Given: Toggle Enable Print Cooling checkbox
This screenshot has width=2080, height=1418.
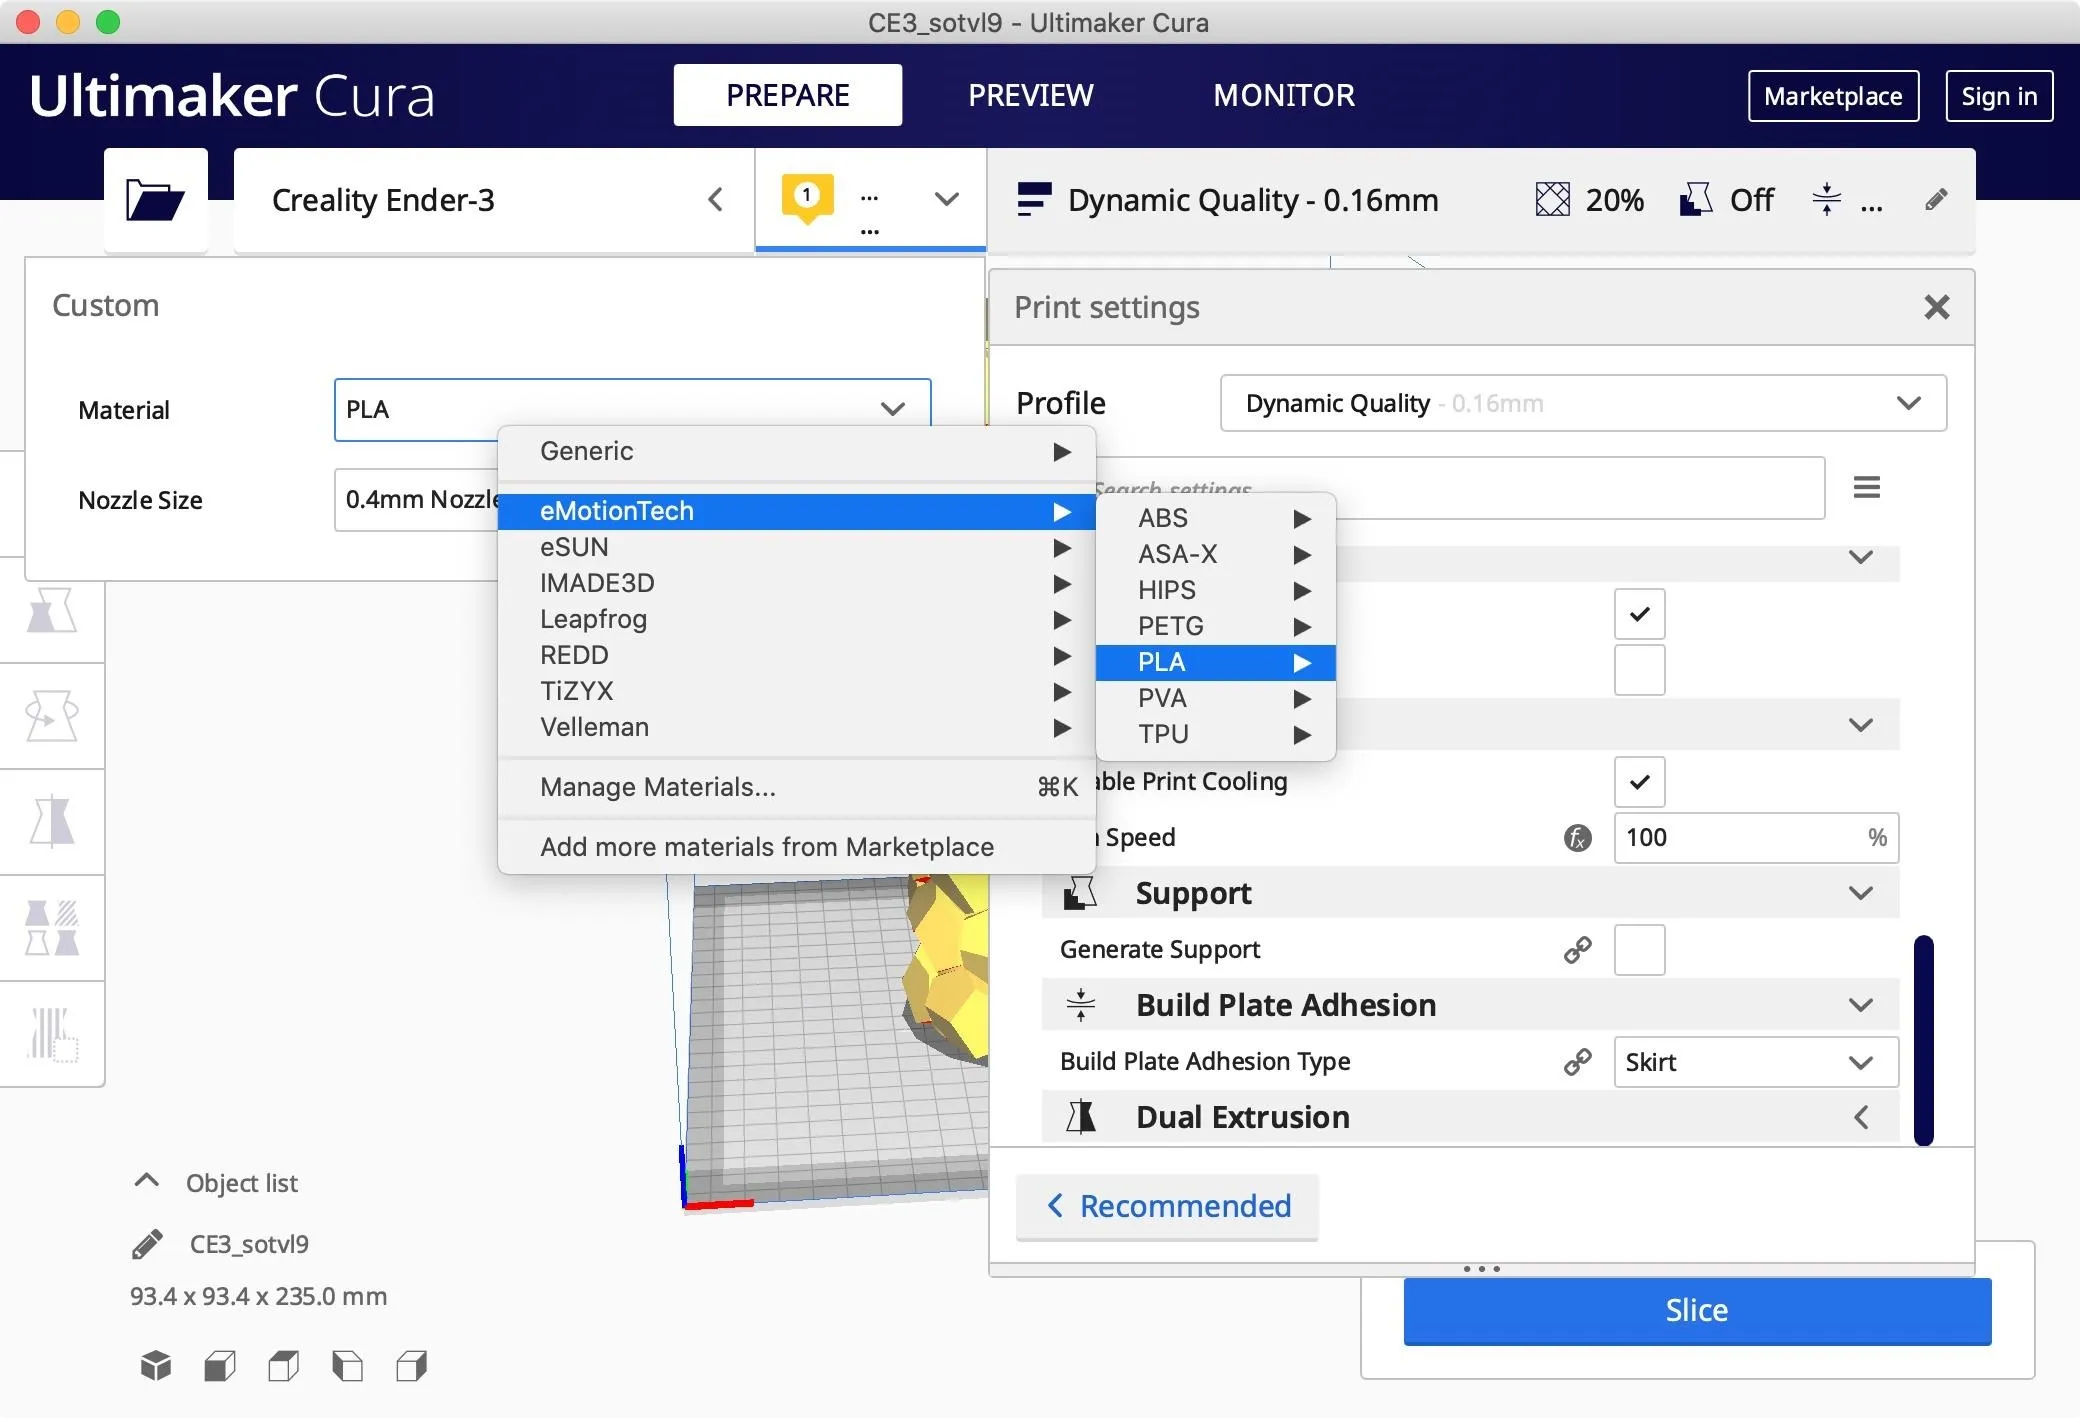Looking at the screenshot, I should pos(1639,782).
